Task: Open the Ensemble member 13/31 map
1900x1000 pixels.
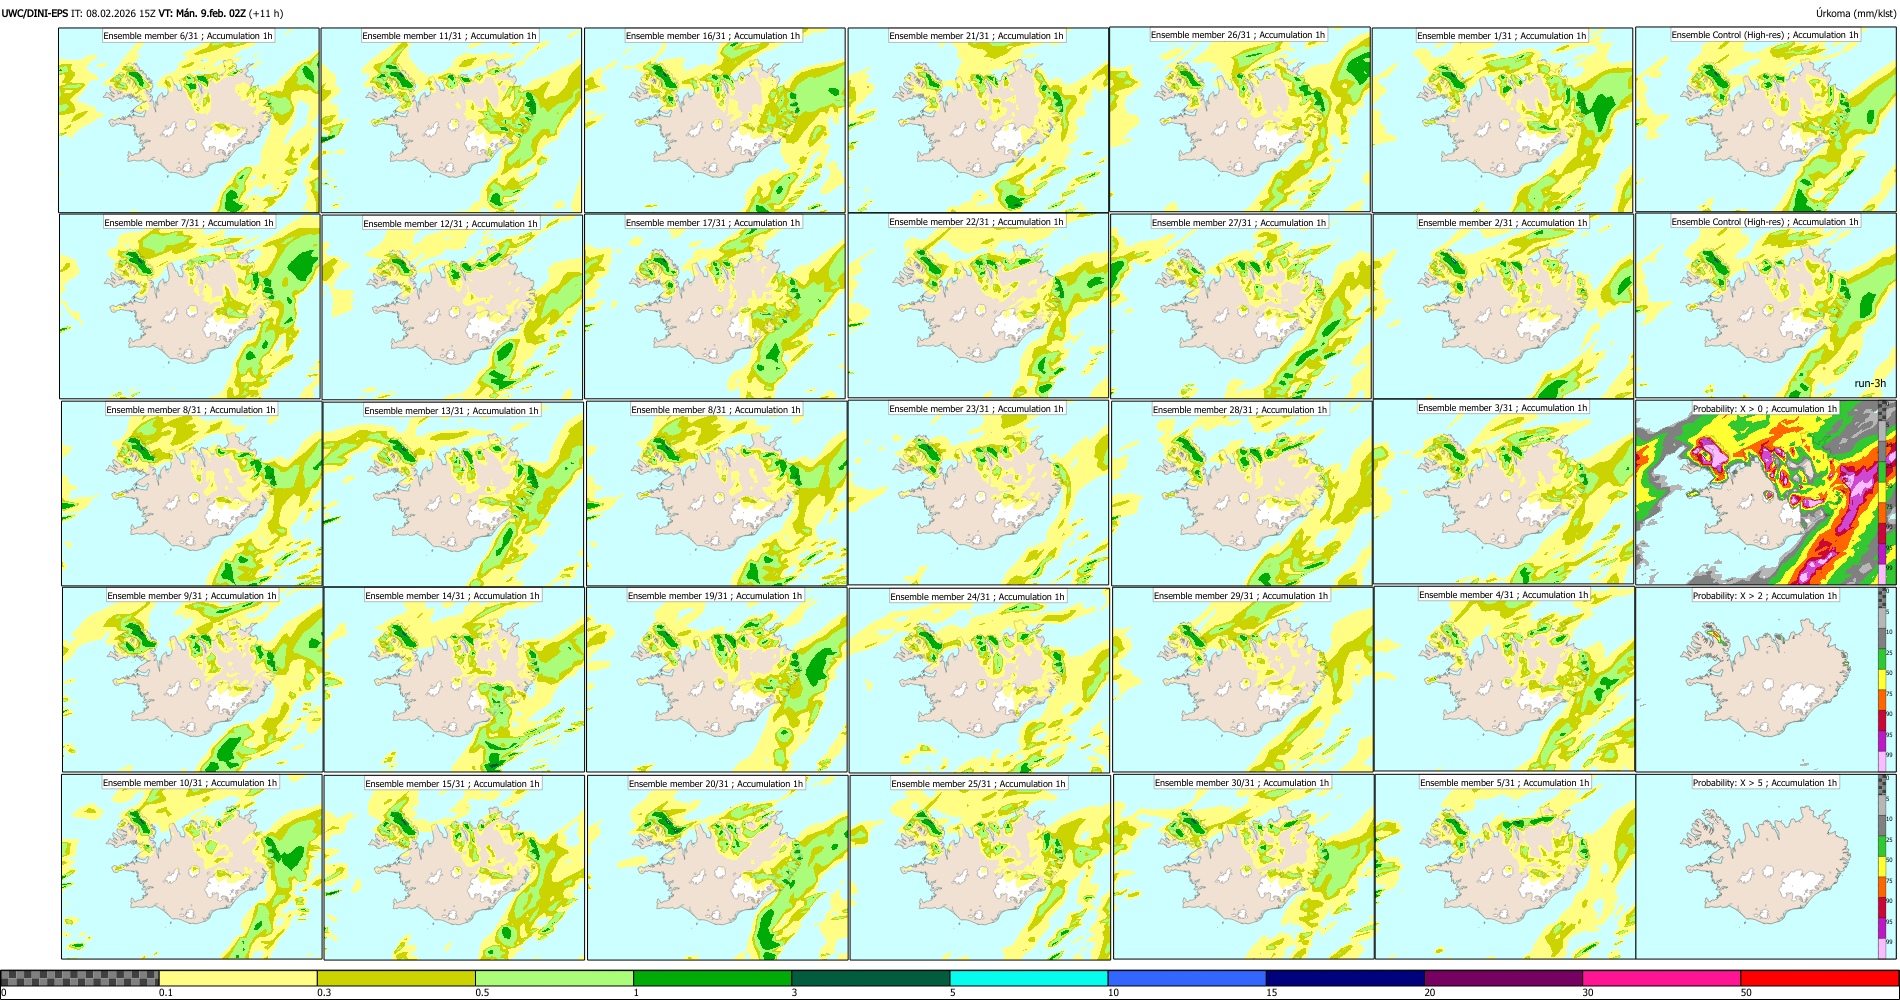Action: coord(453,494)
